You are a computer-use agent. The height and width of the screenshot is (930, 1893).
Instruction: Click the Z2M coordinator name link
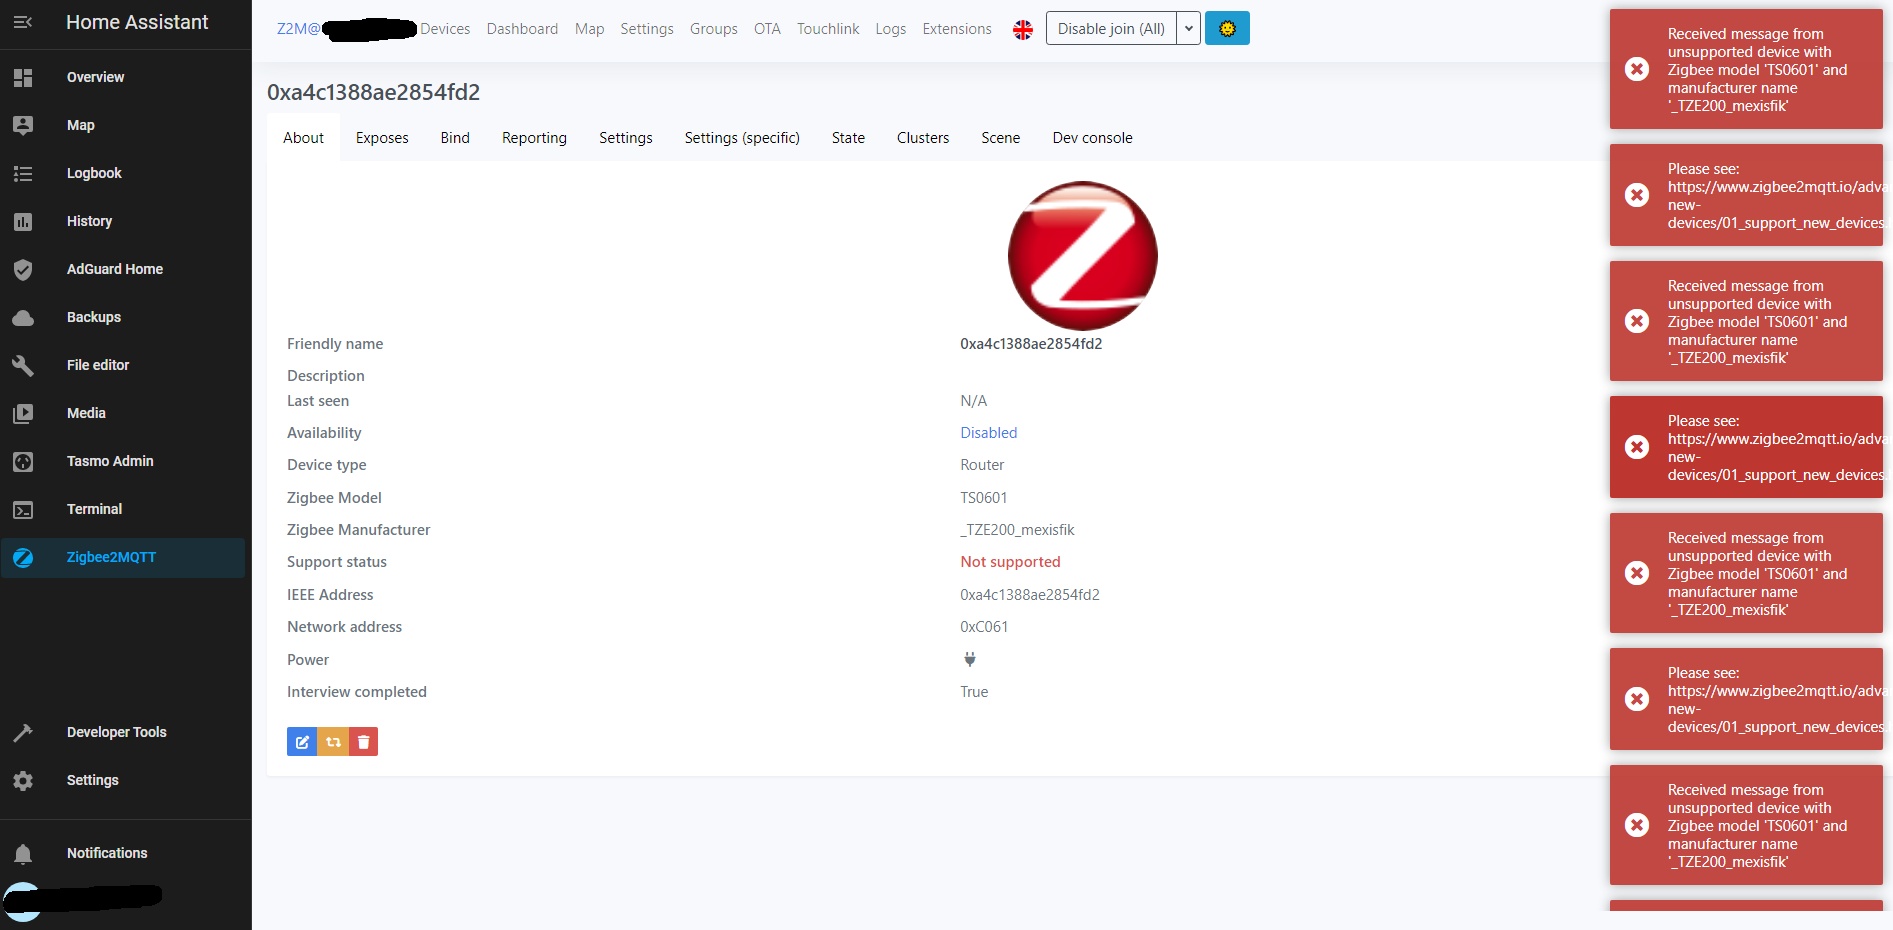296,29
